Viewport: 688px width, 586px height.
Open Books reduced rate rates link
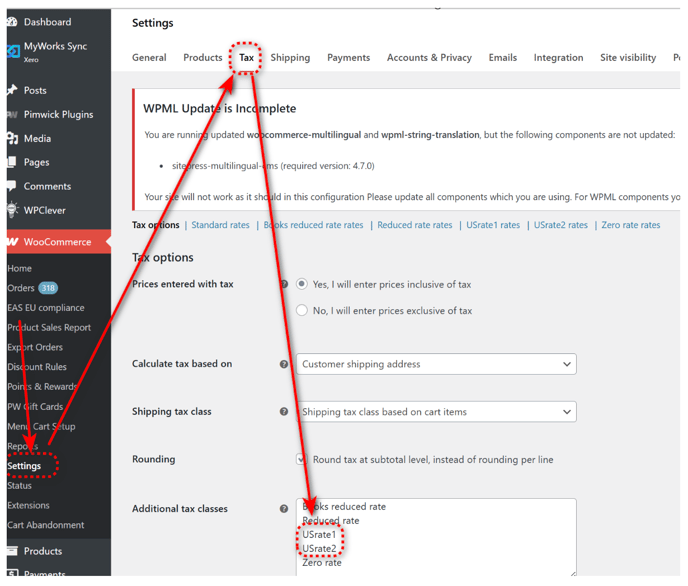(313, 225)
